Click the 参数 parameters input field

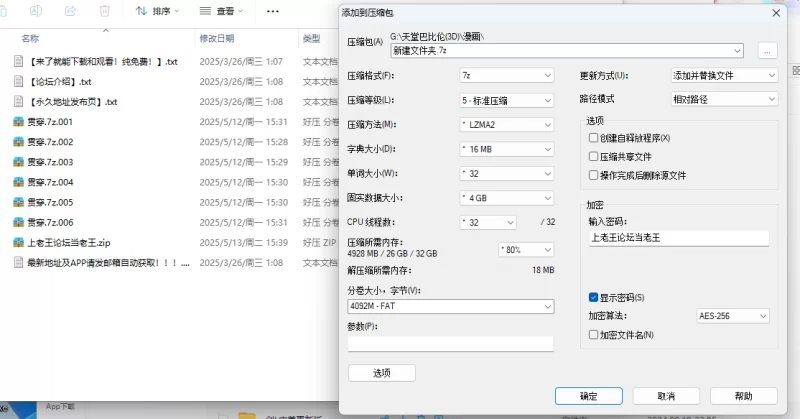point(451,343)
